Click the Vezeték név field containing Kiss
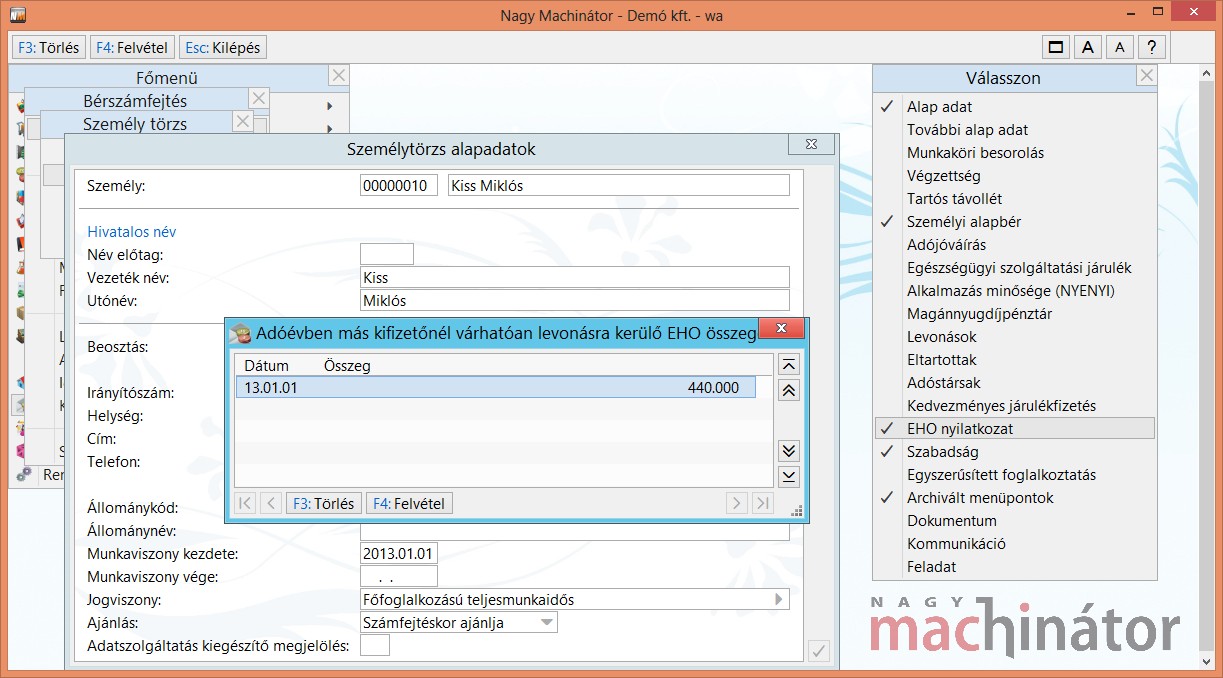 (x=574, y=277)
